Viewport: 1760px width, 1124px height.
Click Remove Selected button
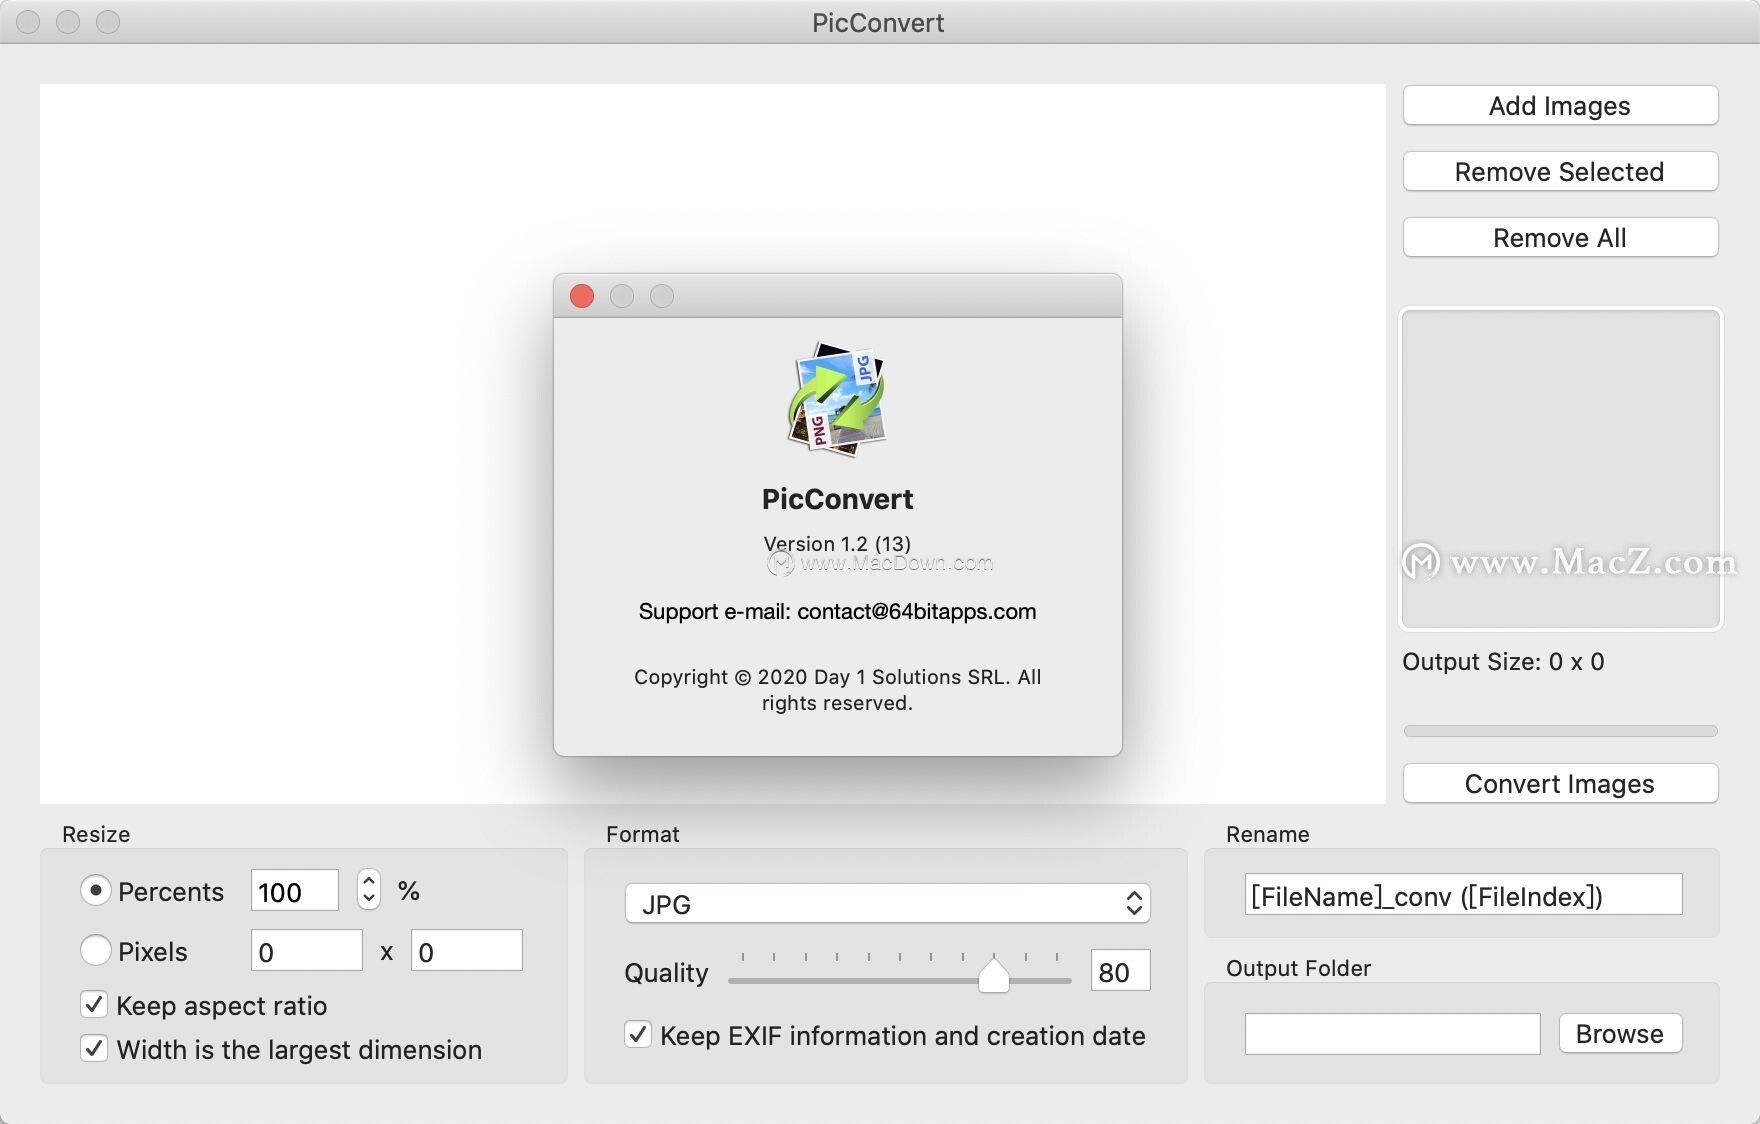pyautogui.click(x=1560, y=172)
